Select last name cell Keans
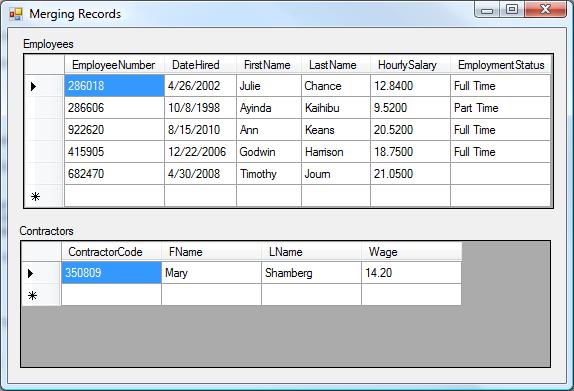Screen dimensions: 574x391 pos(336,130)
